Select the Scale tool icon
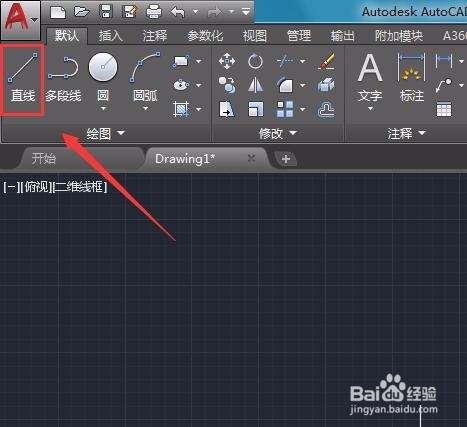This screenshot has width=467, height=427. click(x=256, y=109)
